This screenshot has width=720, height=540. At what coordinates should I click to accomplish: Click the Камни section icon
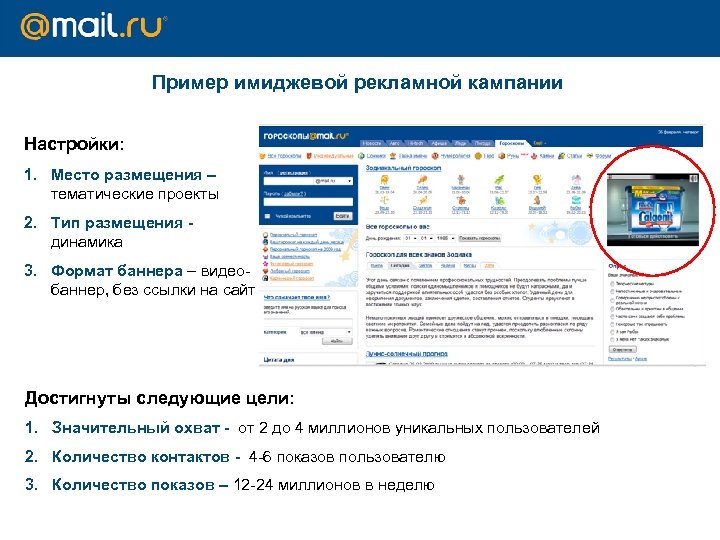pos(534,156)
